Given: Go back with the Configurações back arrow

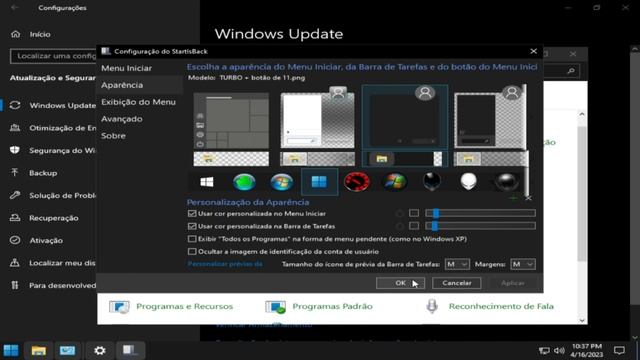Looking at the screenshot, I should (x=15, y=7).
